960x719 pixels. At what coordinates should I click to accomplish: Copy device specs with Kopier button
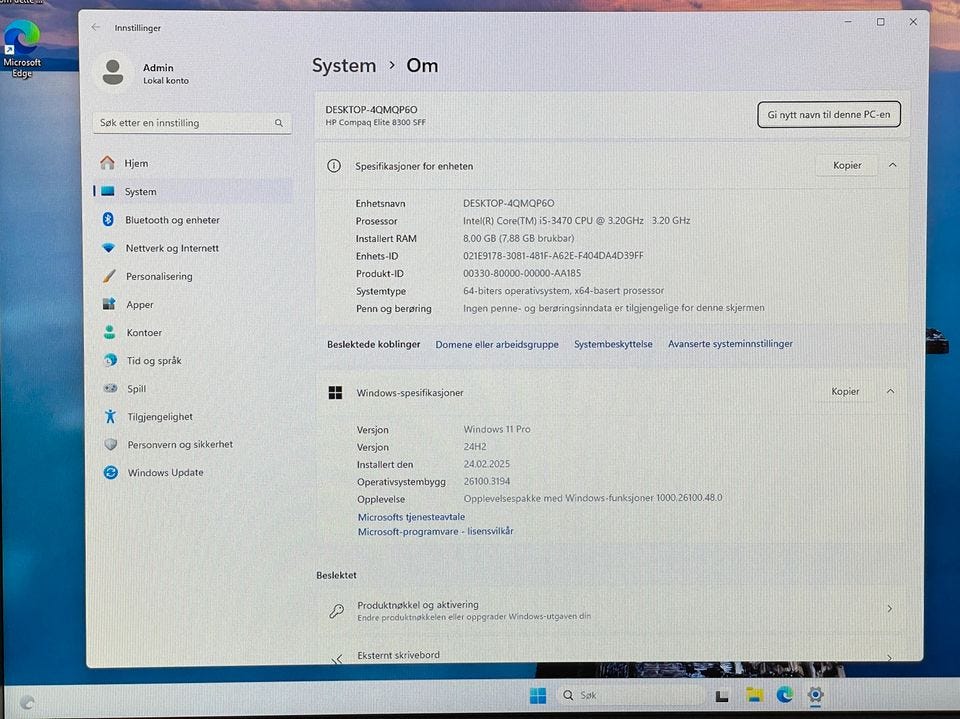pos(847,165)
